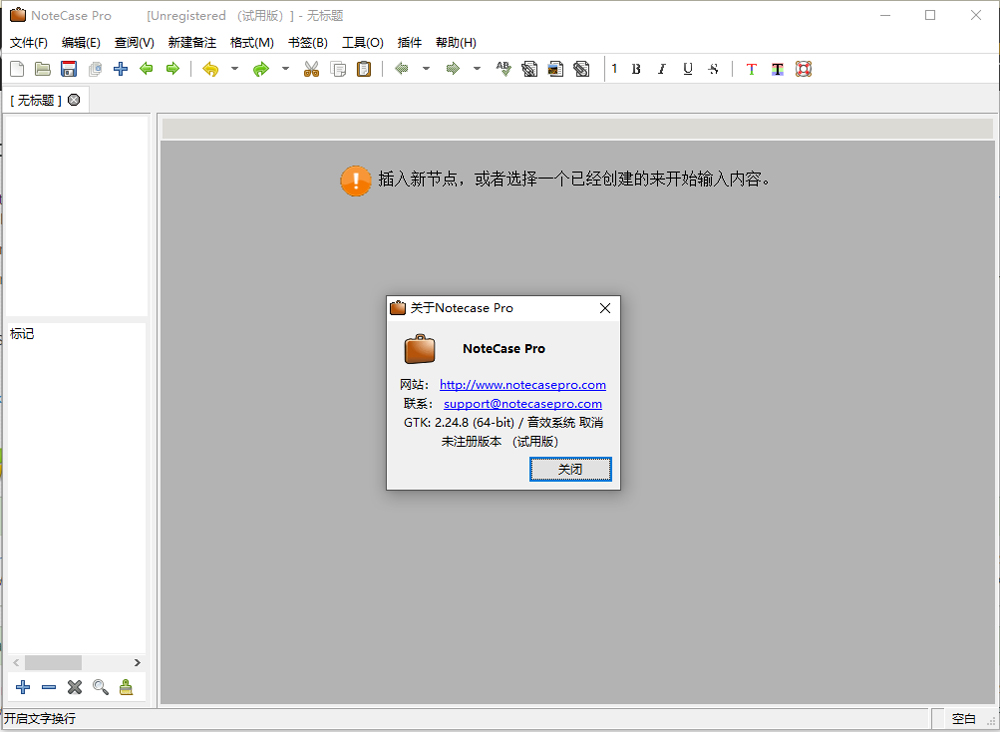Click the clipboard paste icon

364,69
